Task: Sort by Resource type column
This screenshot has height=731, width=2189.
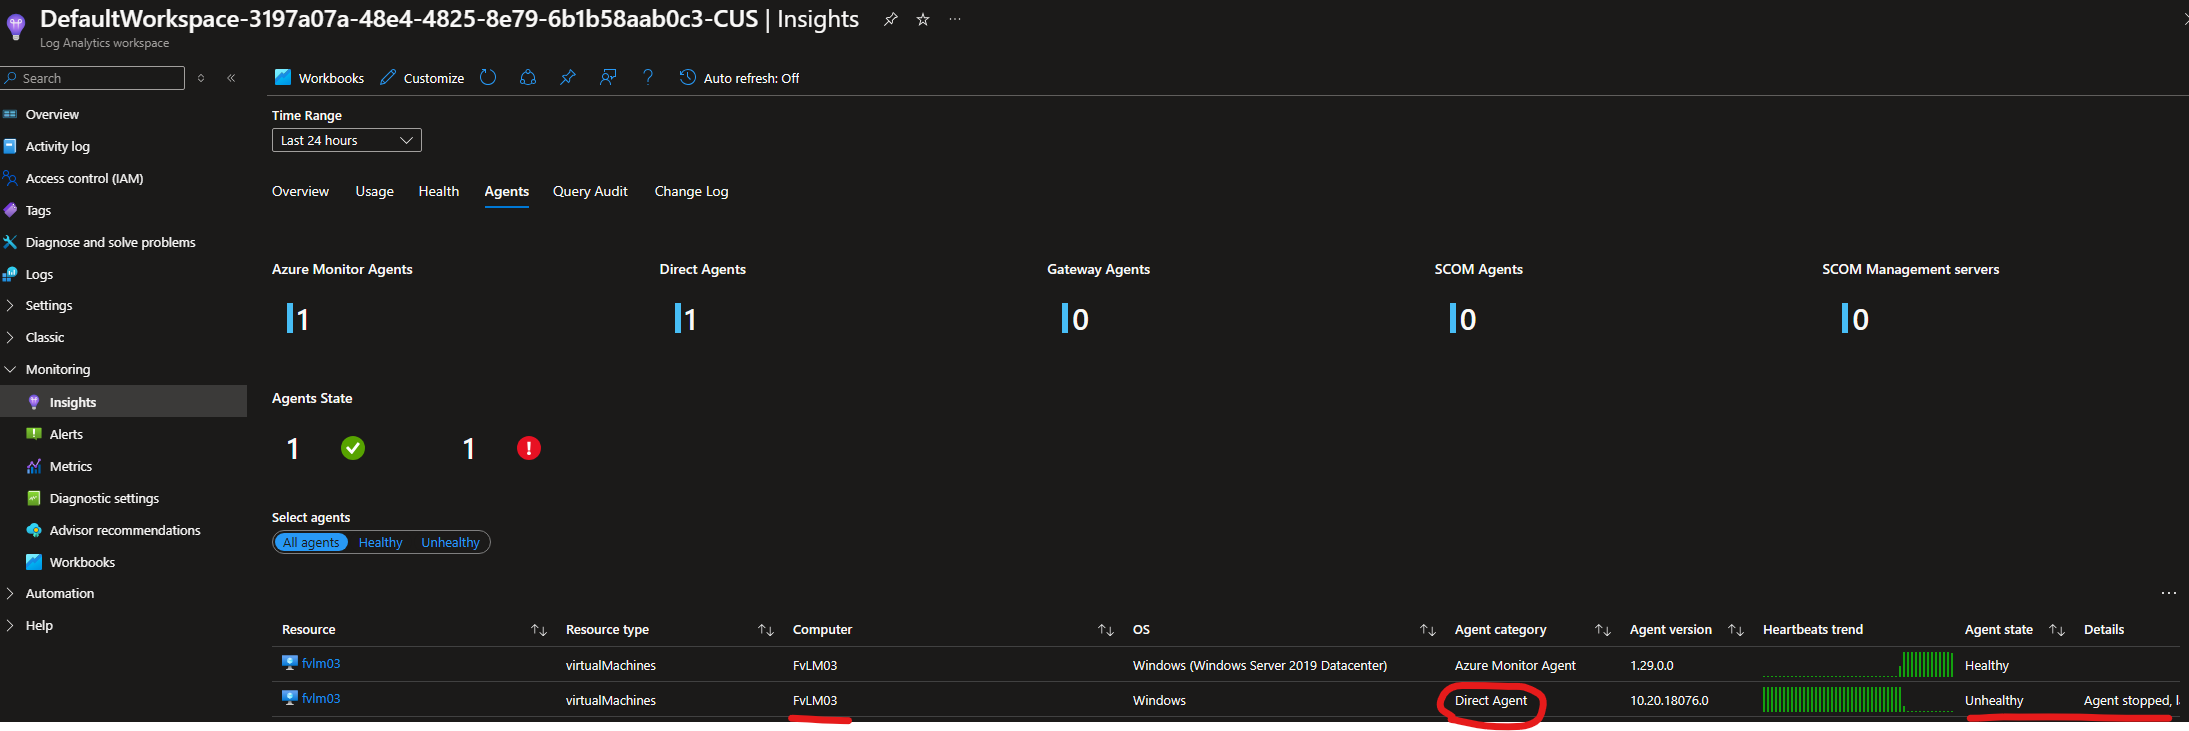Action: click(766, 630)
